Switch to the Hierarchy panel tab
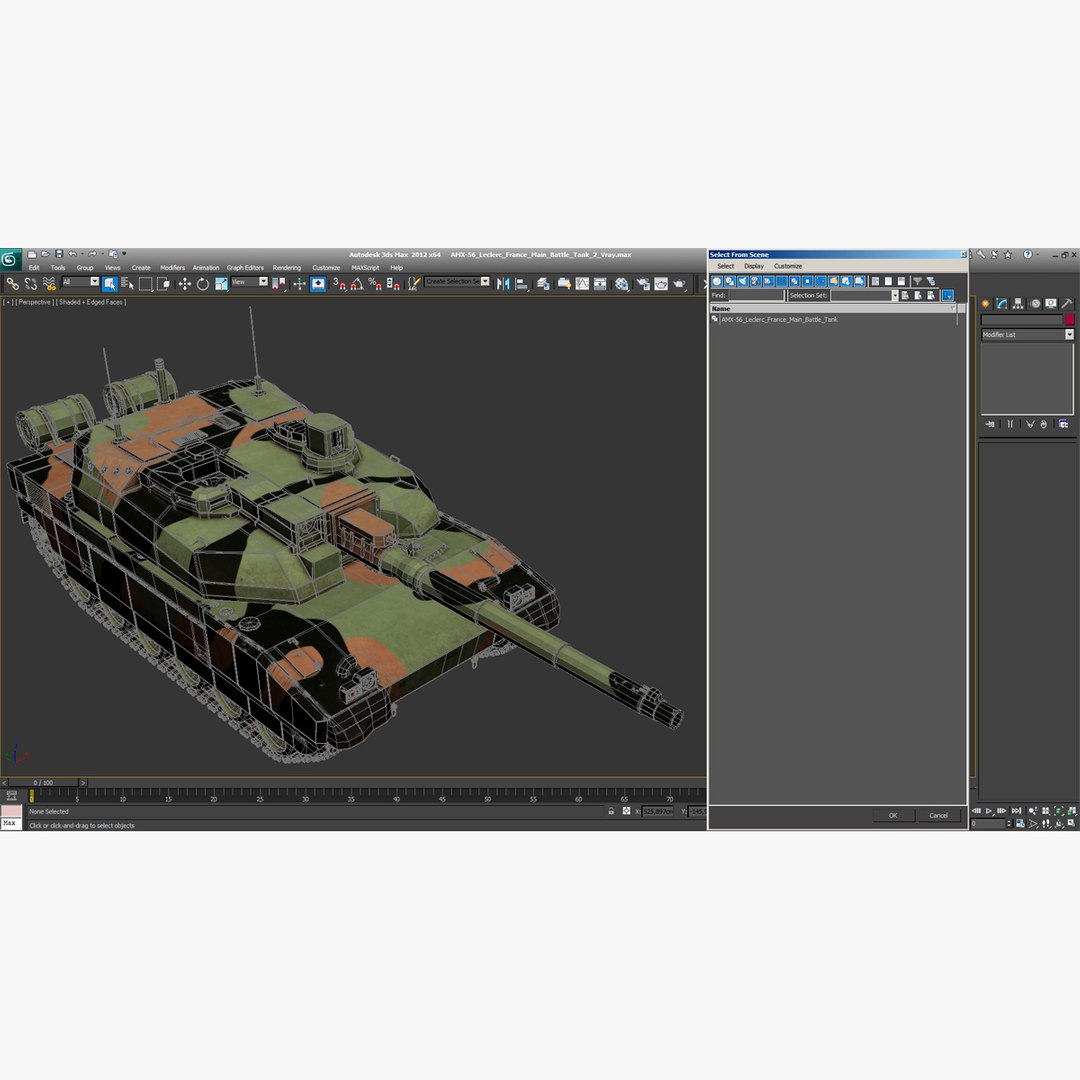The width and height of the screenshot is (1080, 1080). point(1018,304)
